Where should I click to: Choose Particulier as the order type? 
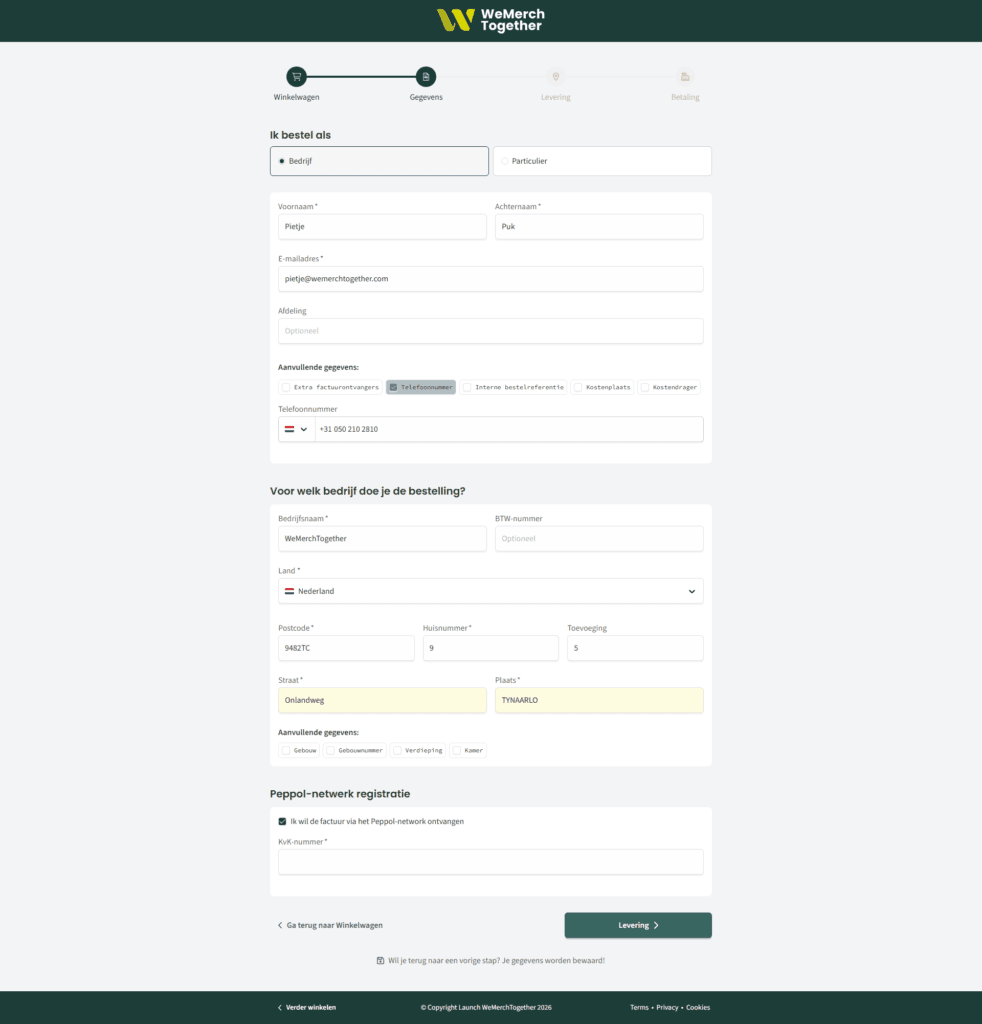coord(505,161)
